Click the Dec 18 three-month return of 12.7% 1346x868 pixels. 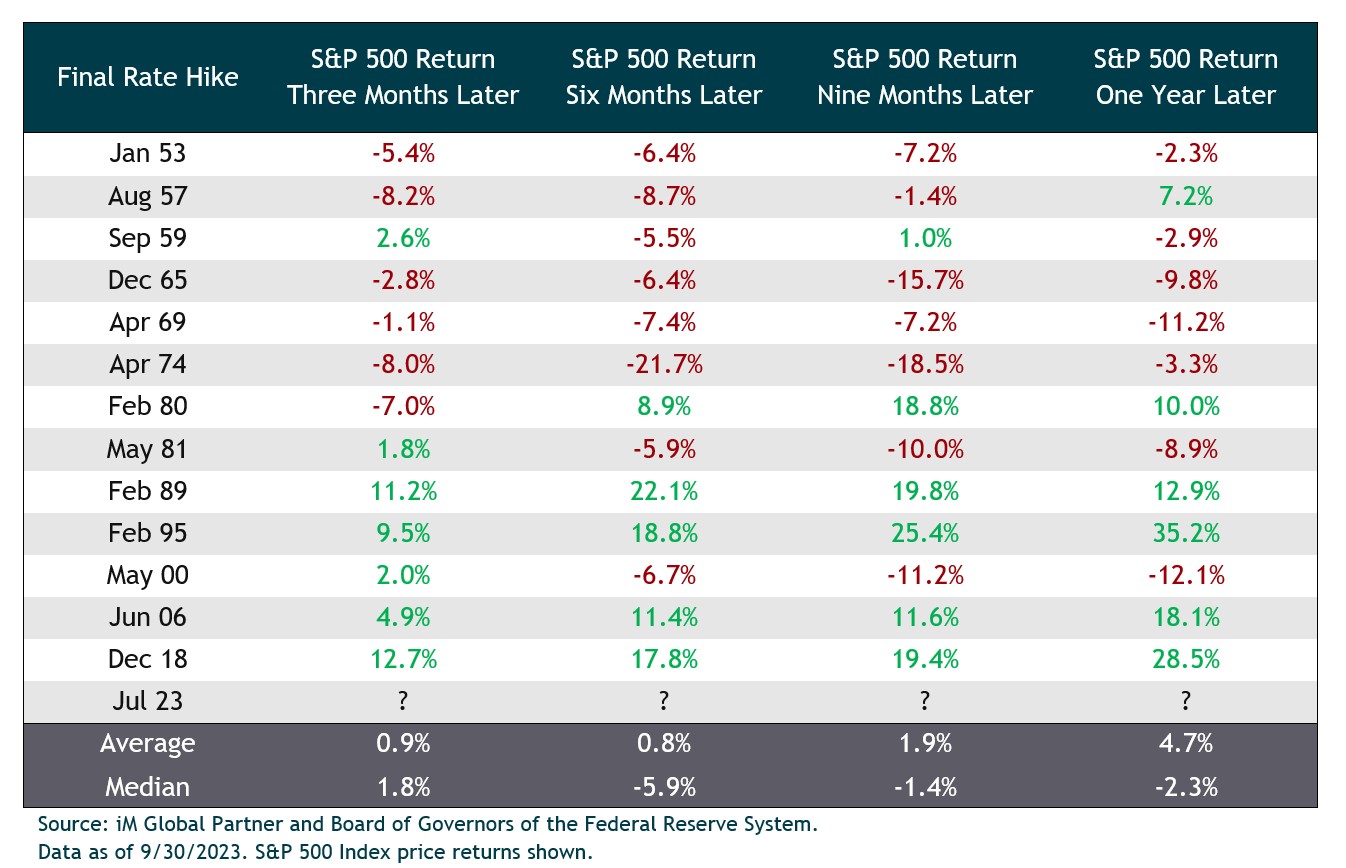click(x=402, y=659)
